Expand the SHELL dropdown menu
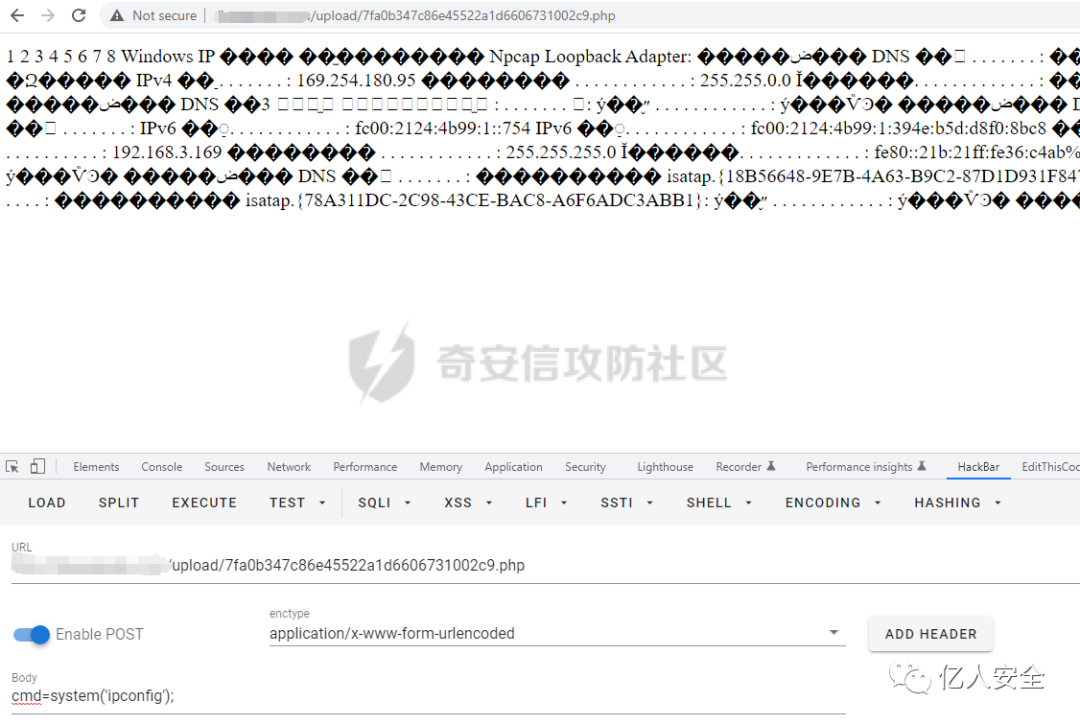The width and height of the screenshot is (1080, 725). 719,503
